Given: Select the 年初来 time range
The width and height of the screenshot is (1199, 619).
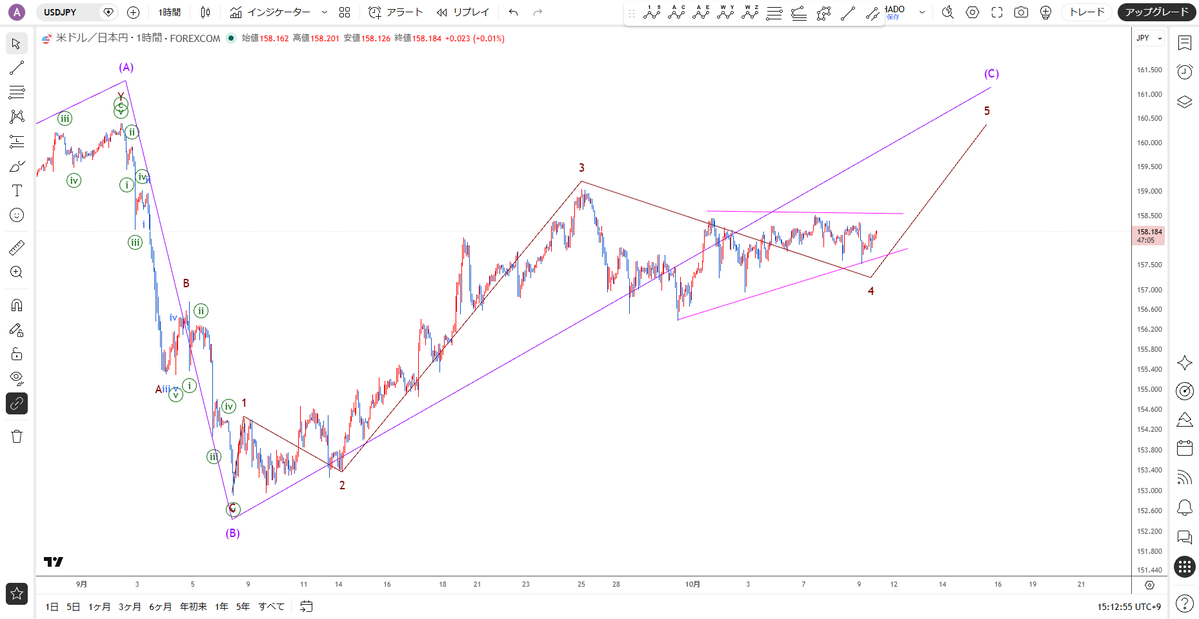Looking at the screenshot, I should point(193,607).
